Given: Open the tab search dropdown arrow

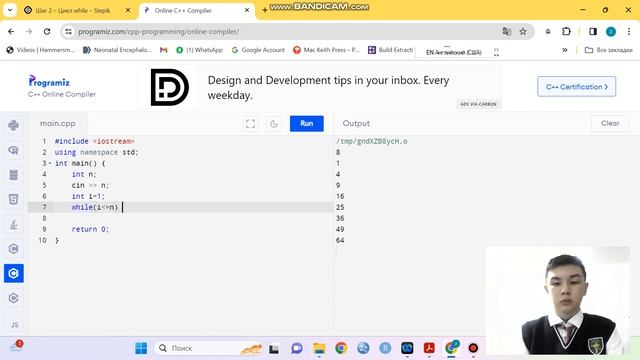Looking at the screenshot, I should pyautogui.click(x=10, y=10).
